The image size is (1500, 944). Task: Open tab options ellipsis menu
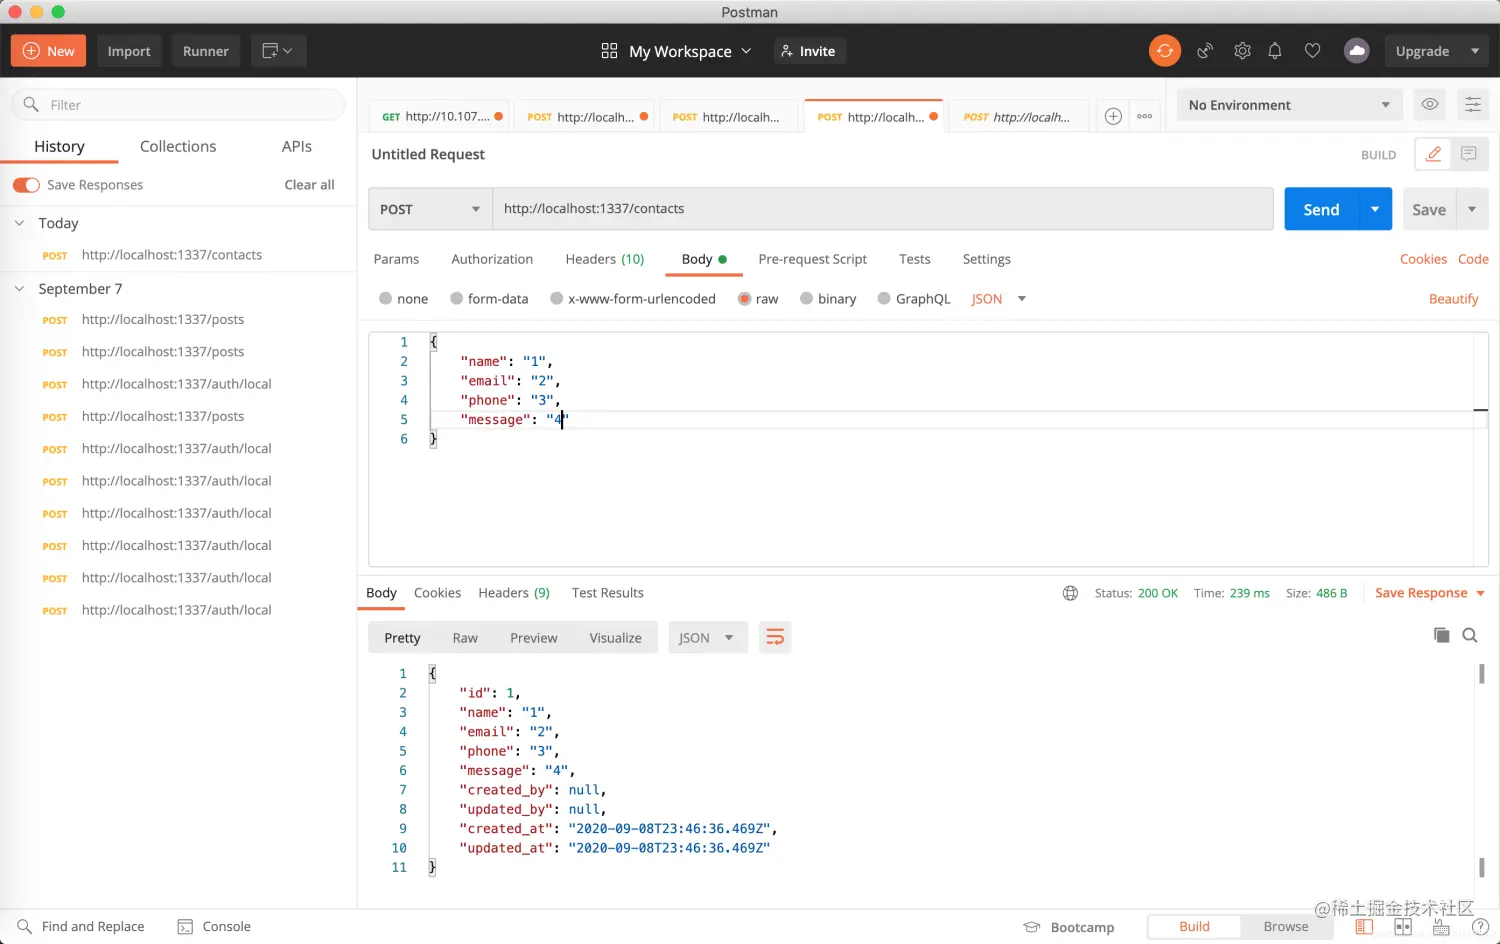pyautogui.click(x=1145, y=116)
